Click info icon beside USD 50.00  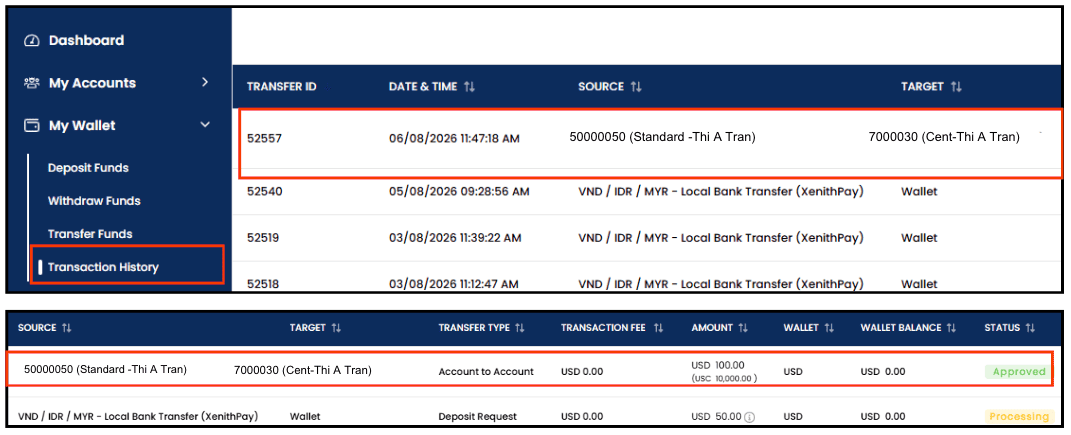point(749,417)
